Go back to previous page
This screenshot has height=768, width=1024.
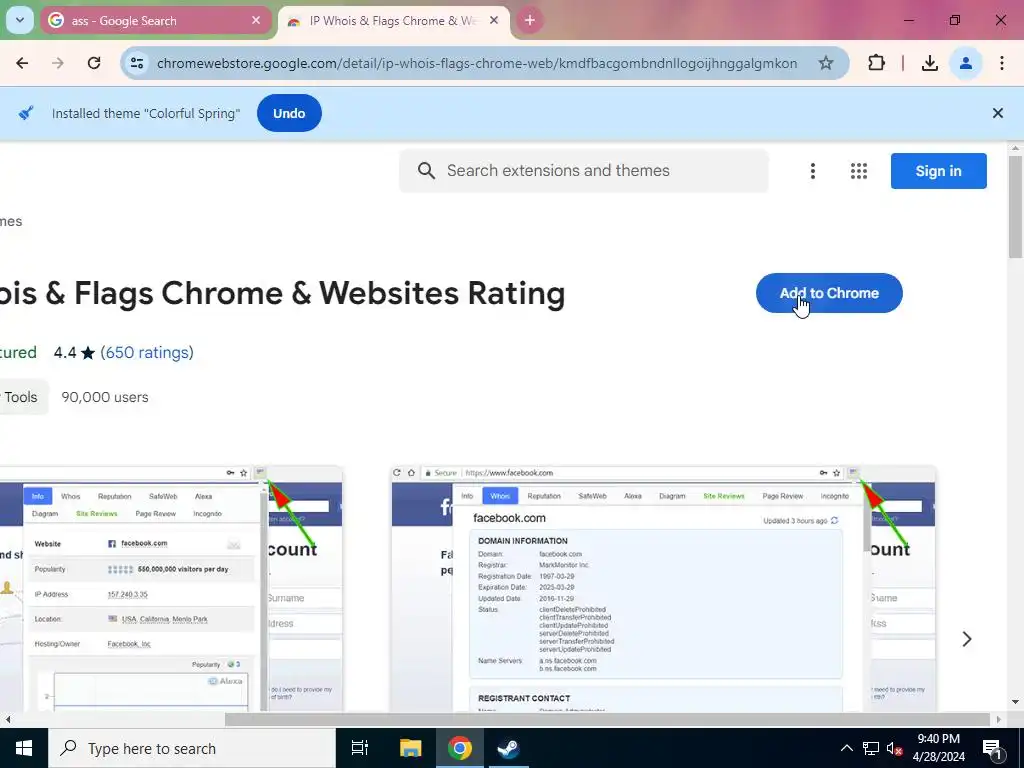click(x=22, y=63)
